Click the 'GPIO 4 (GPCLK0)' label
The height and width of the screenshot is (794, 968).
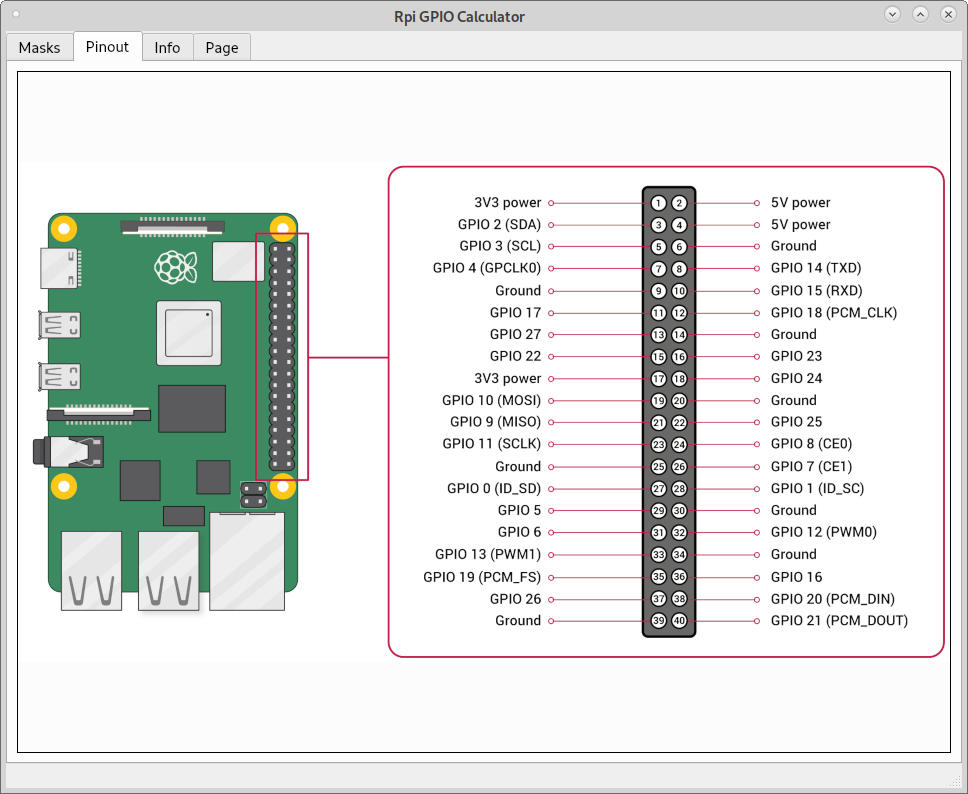point(487,268)
